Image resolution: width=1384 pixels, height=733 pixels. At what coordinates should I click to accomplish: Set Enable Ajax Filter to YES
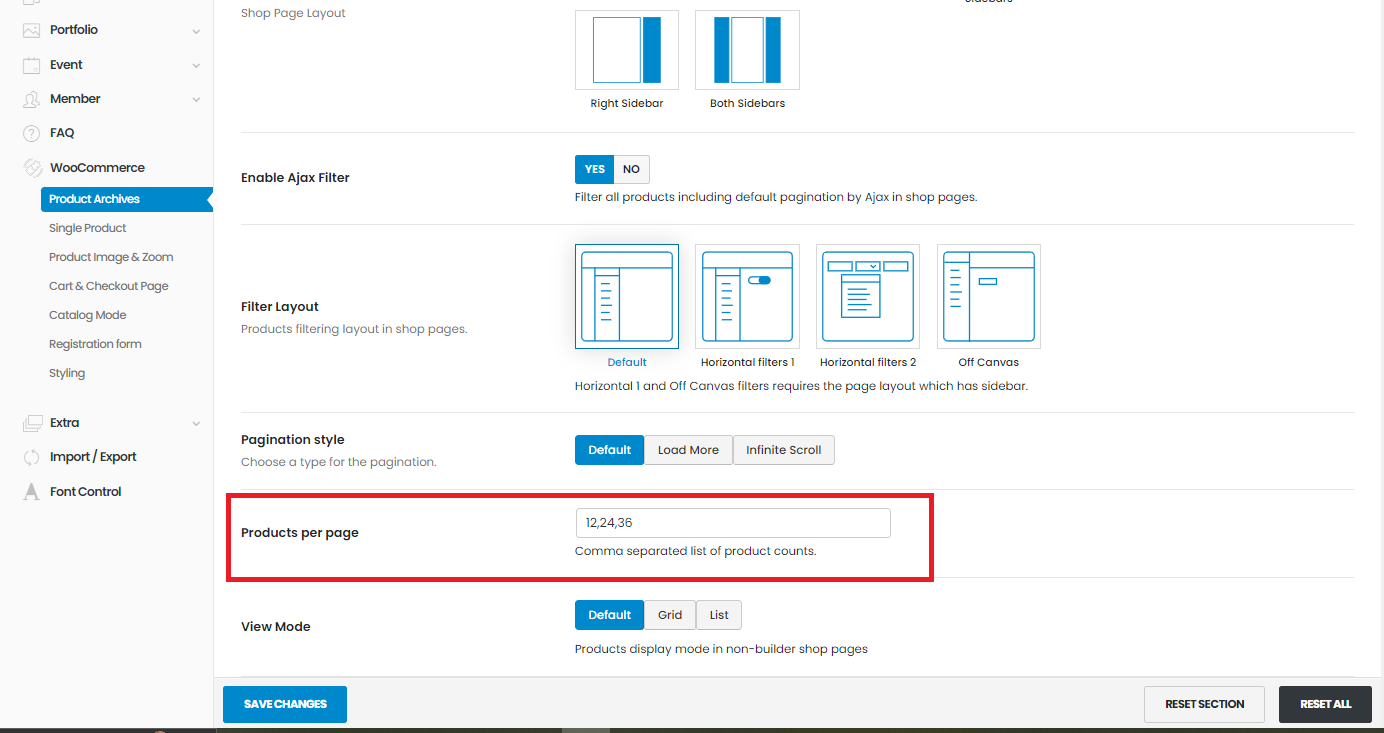595,169
